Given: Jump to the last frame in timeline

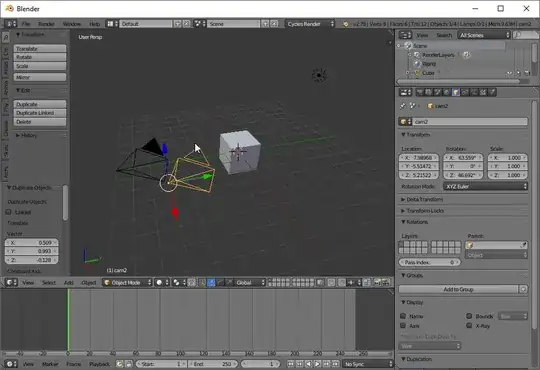Looking at the screenshot, I should [x=335, y=364].
